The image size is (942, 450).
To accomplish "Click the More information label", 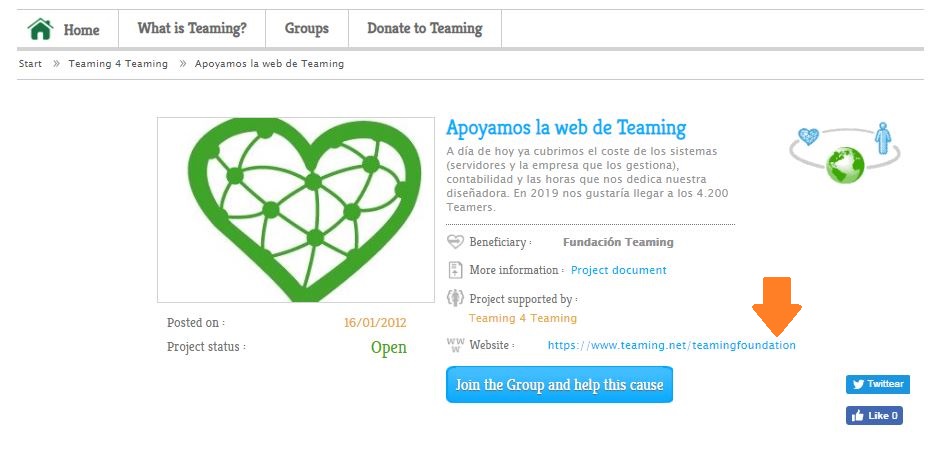I will coord(516,270).
